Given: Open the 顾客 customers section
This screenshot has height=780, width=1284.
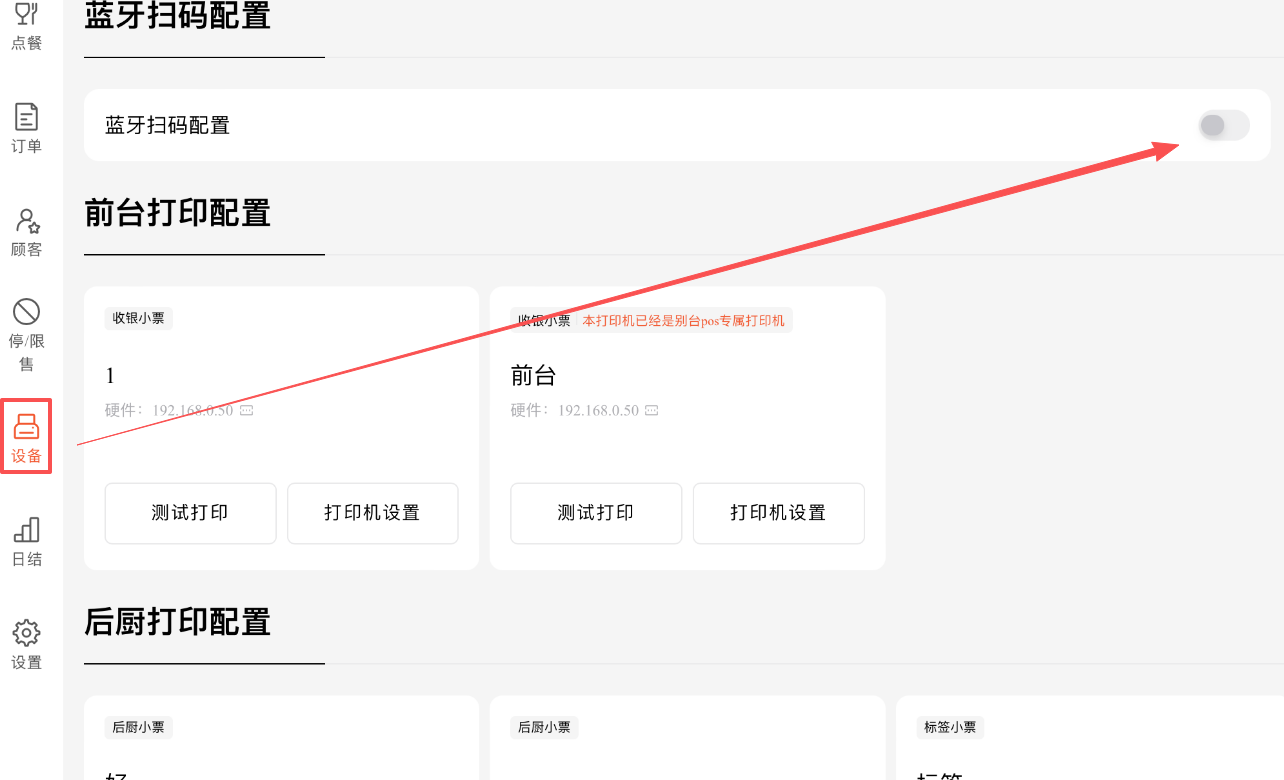Looking at the screenshot, I should pos(26,232).
